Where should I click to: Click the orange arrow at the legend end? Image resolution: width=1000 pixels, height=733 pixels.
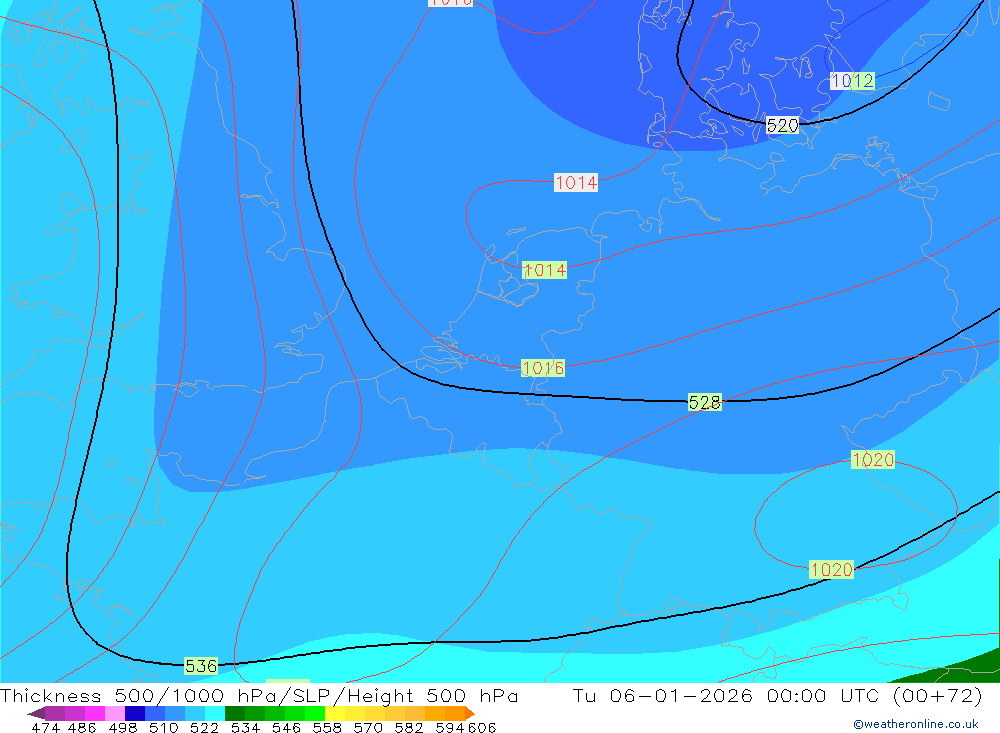point(470,713)
